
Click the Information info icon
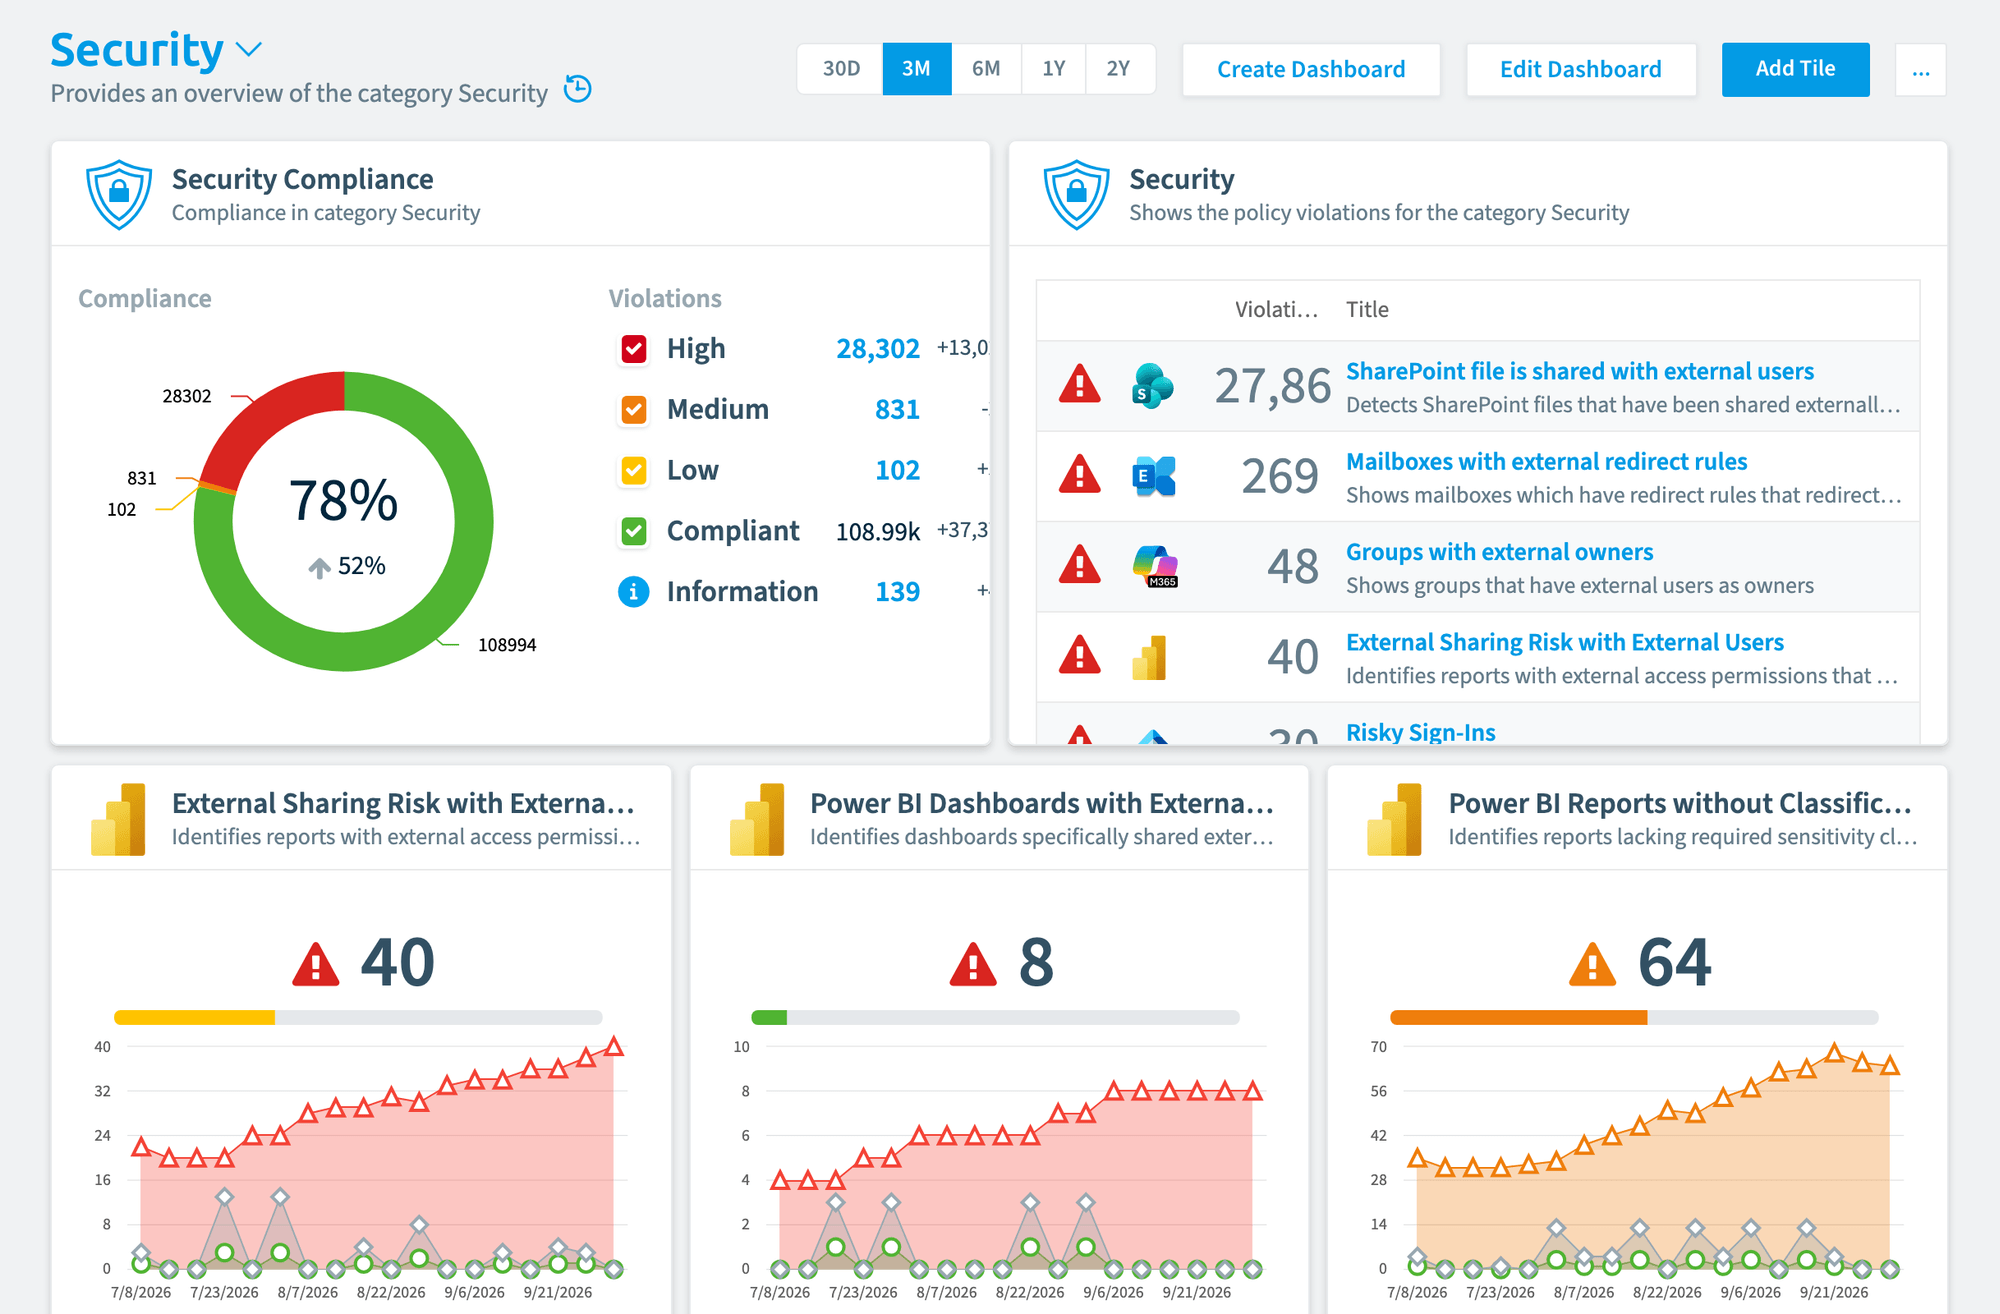tap(634, 592)
